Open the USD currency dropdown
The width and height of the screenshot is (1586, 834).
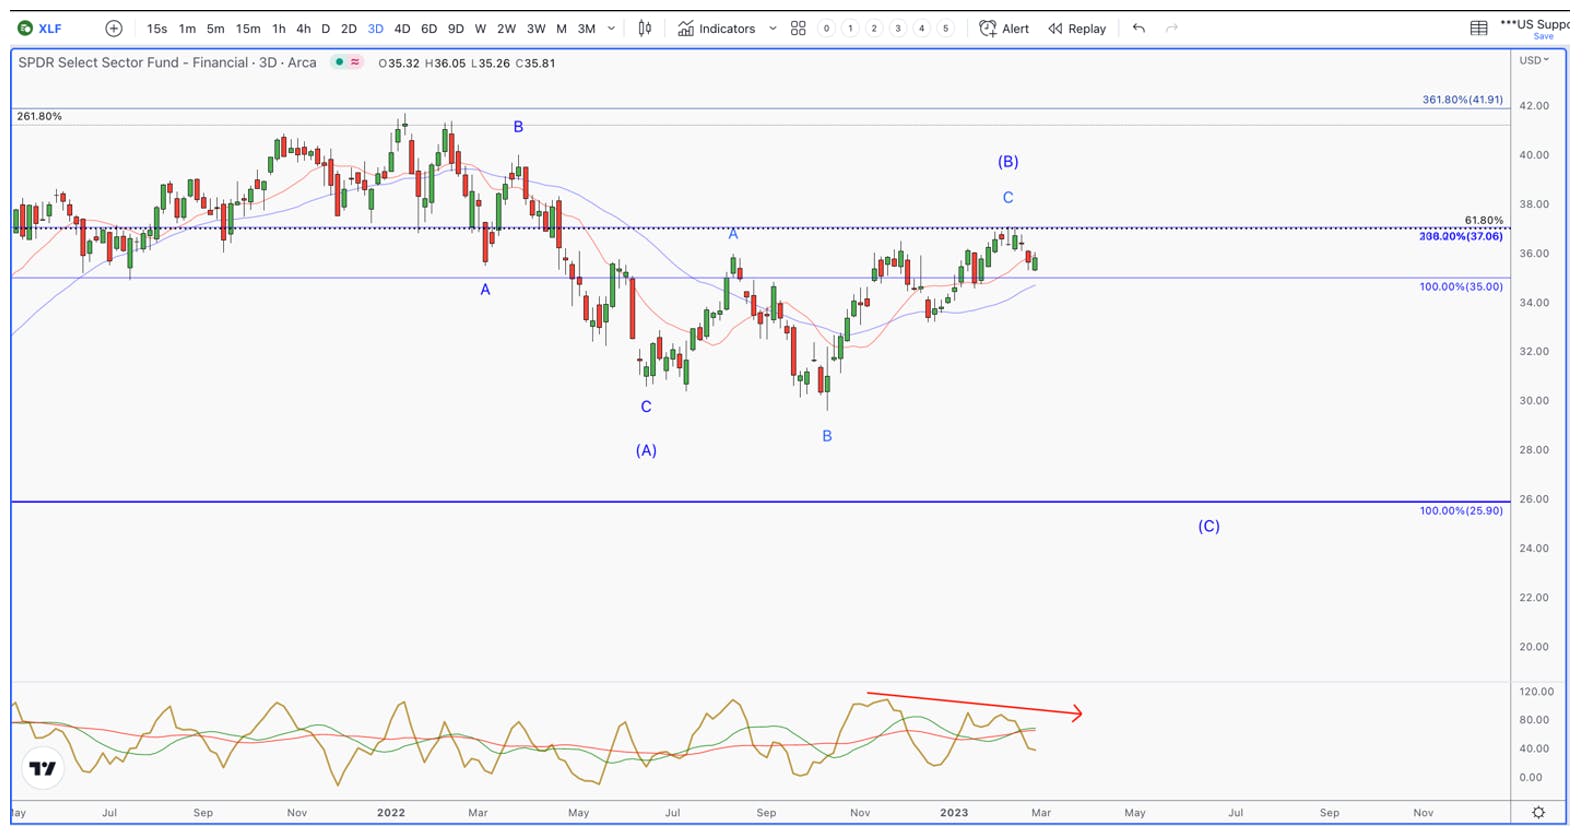click(x=1534, y=60)
